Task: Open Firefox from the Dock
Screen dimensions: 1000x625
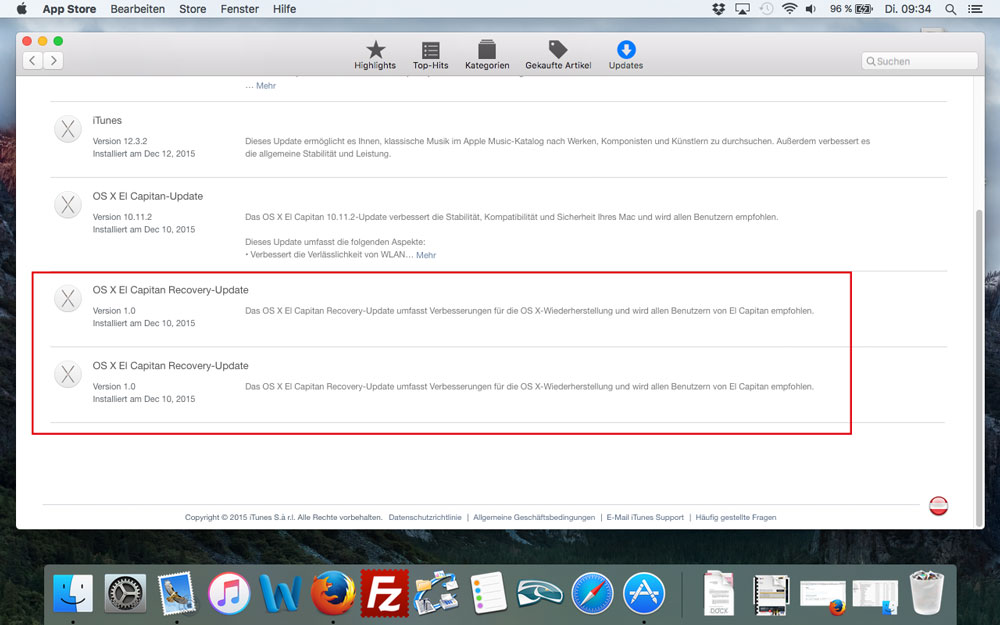Action: pyautogui.click(x=333, y=594)
